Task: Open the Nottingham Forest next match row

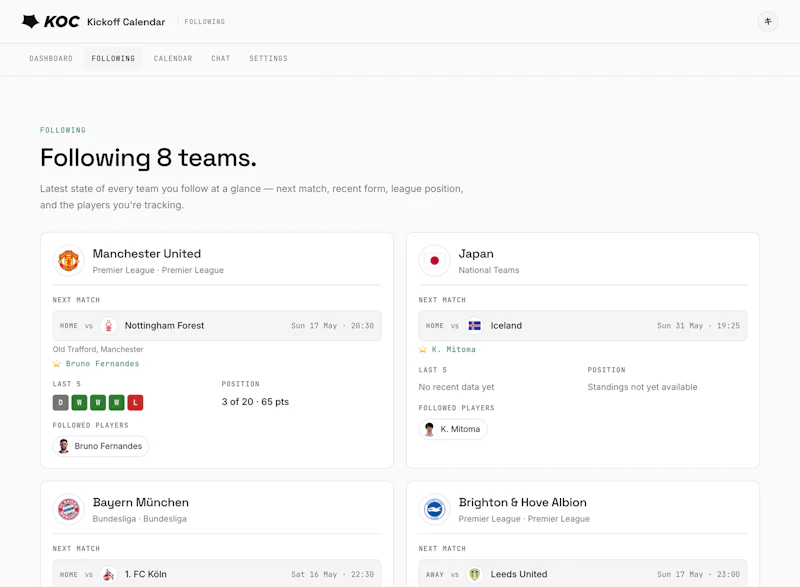Action: point(217,325)
